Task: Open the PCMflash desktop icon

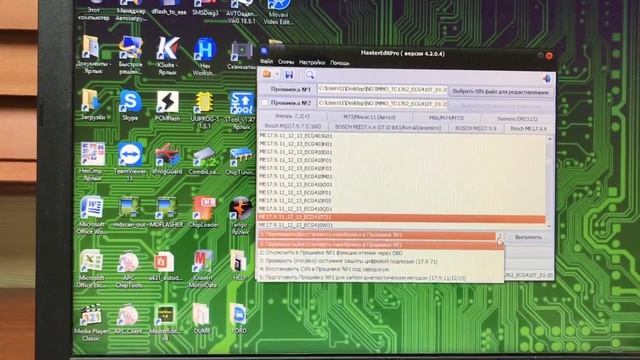Action: [167, 105]
